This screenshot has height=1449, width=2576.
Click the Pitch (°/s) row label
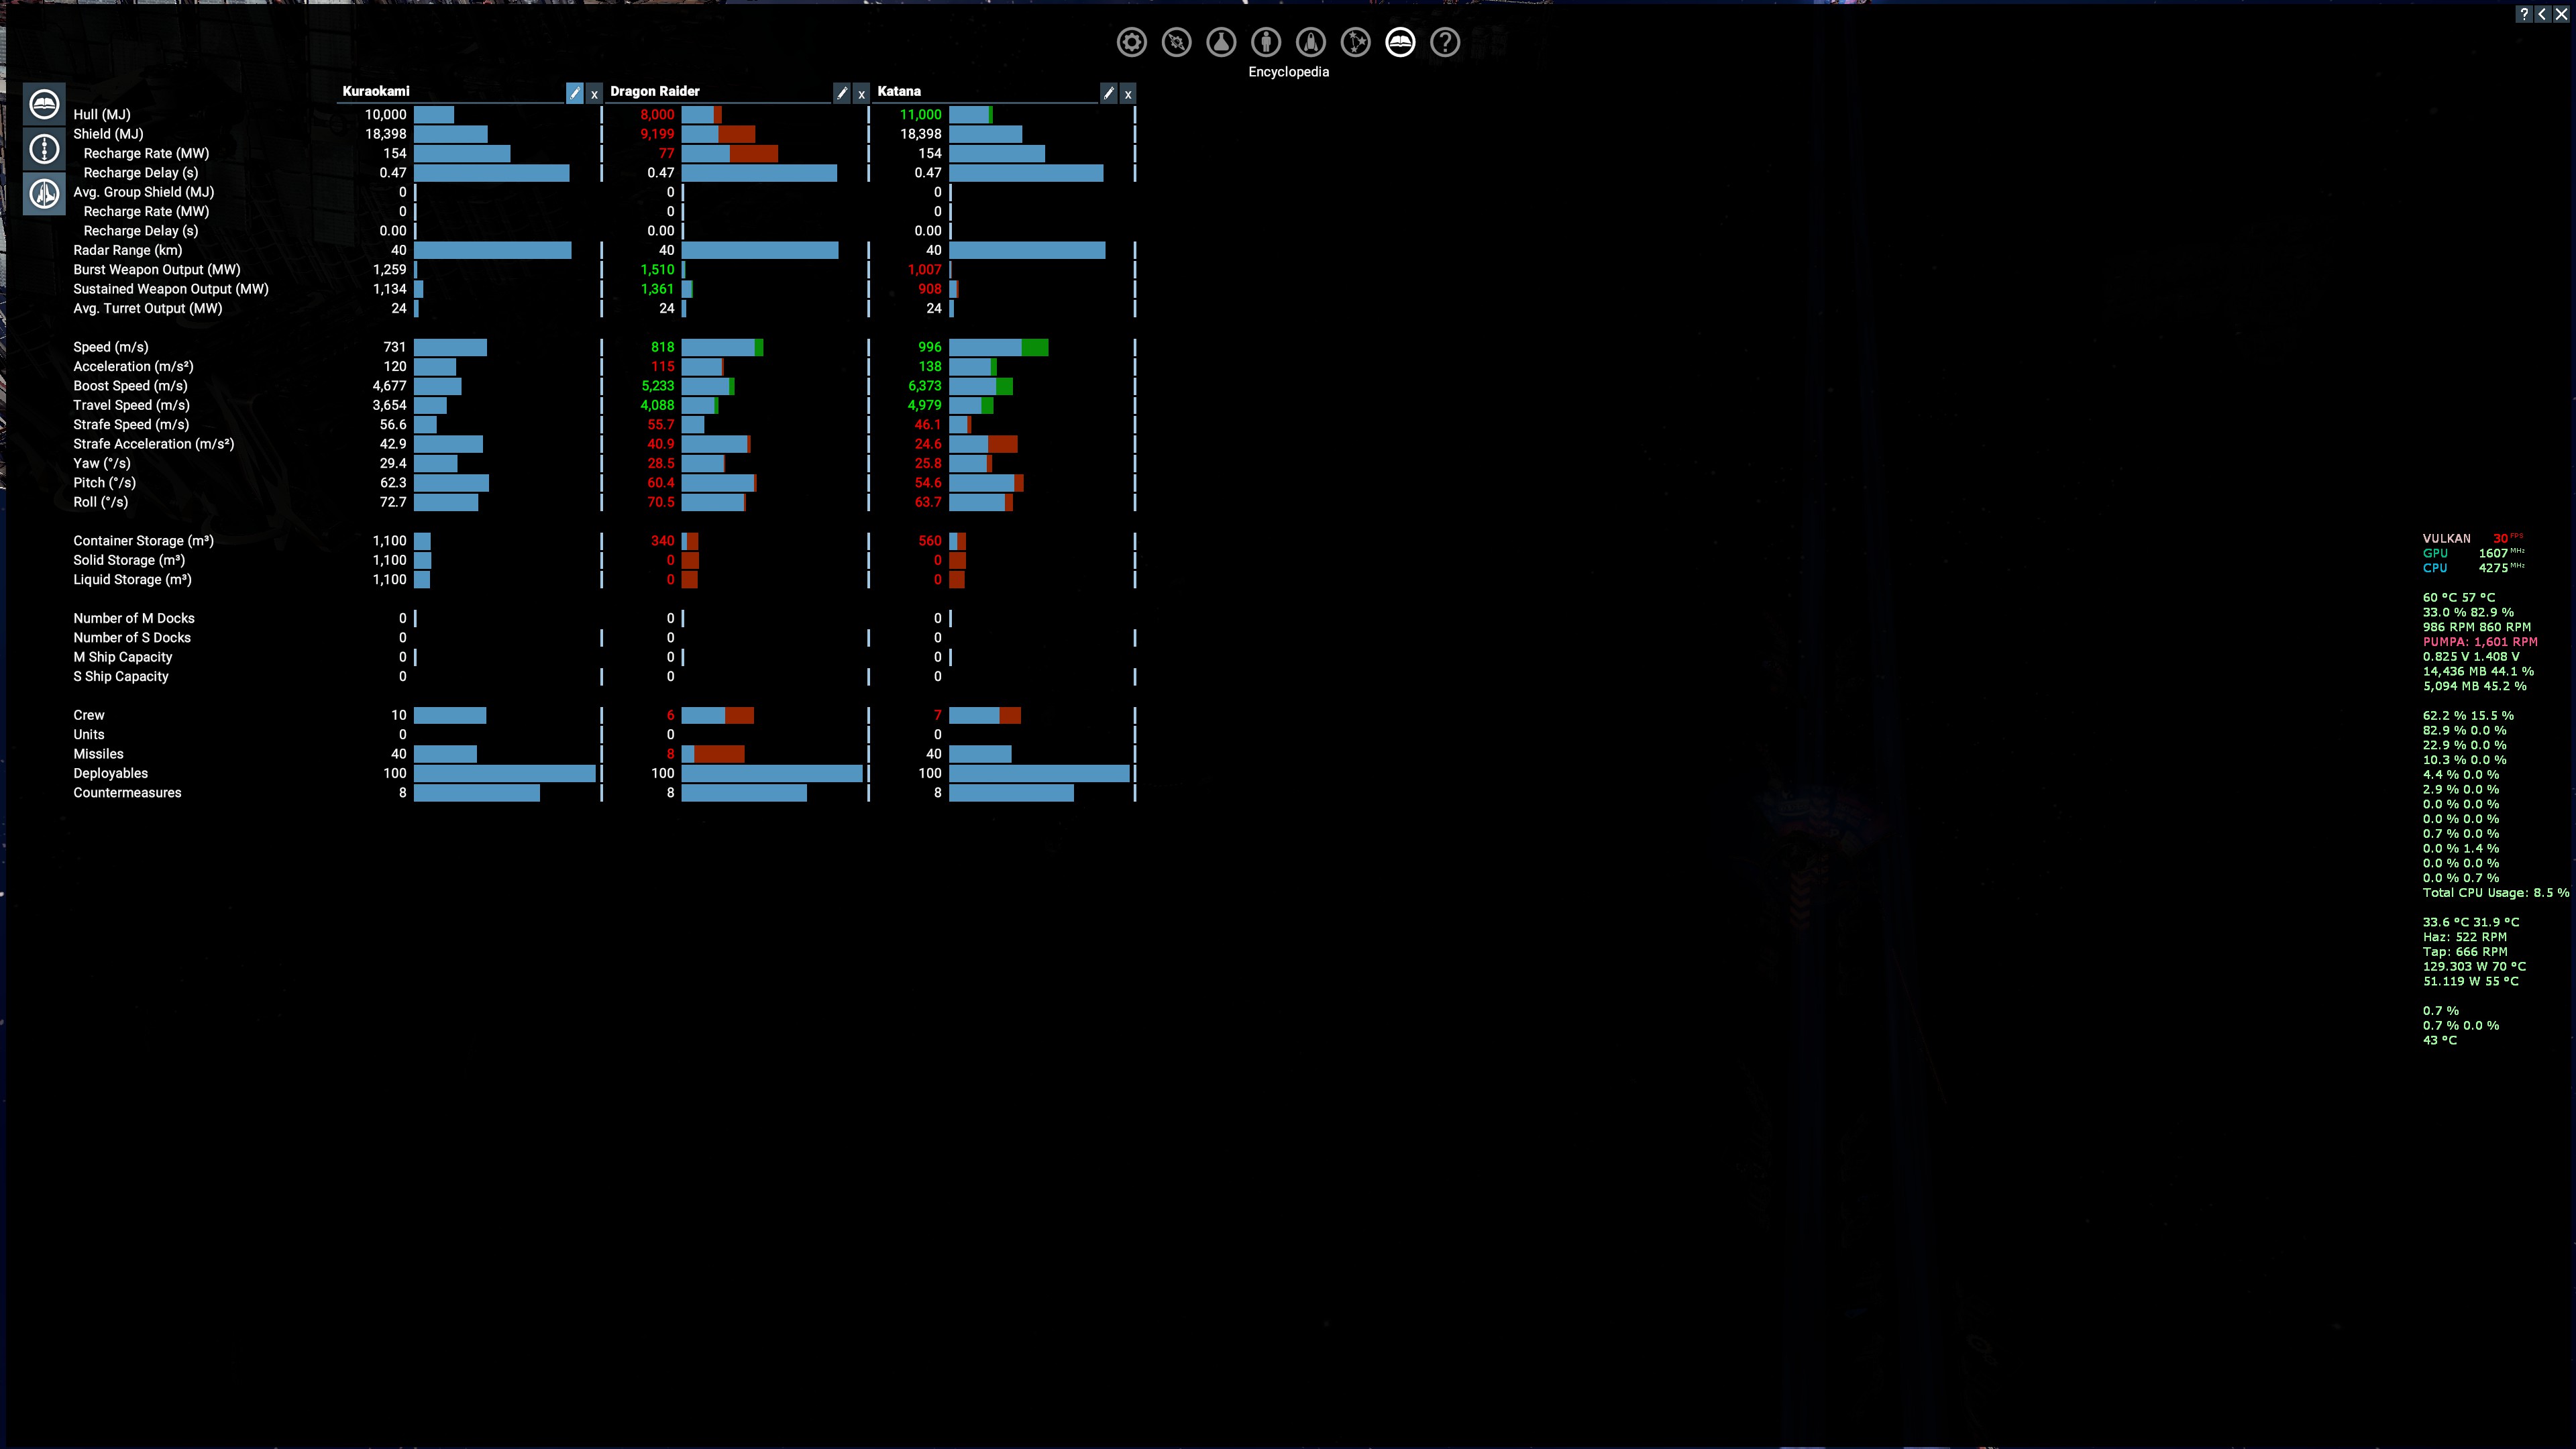coord(105,483)
